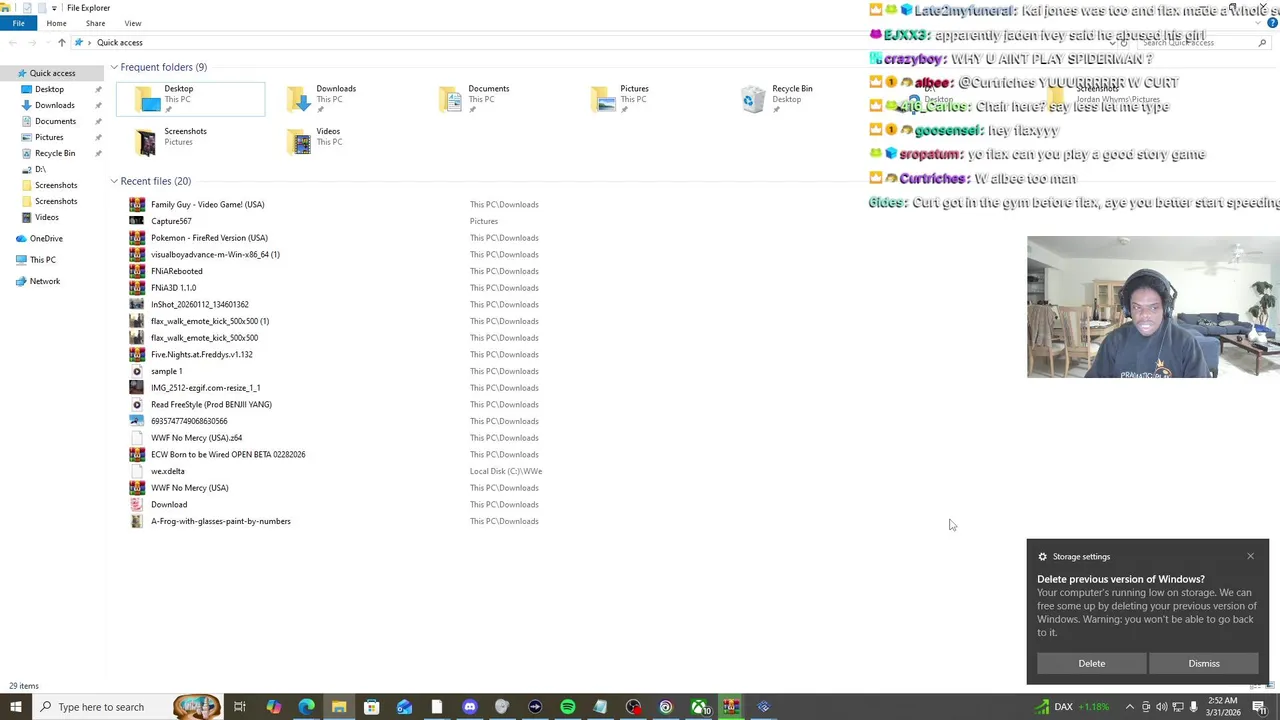Open the View ribbon tab

[133, 23]
